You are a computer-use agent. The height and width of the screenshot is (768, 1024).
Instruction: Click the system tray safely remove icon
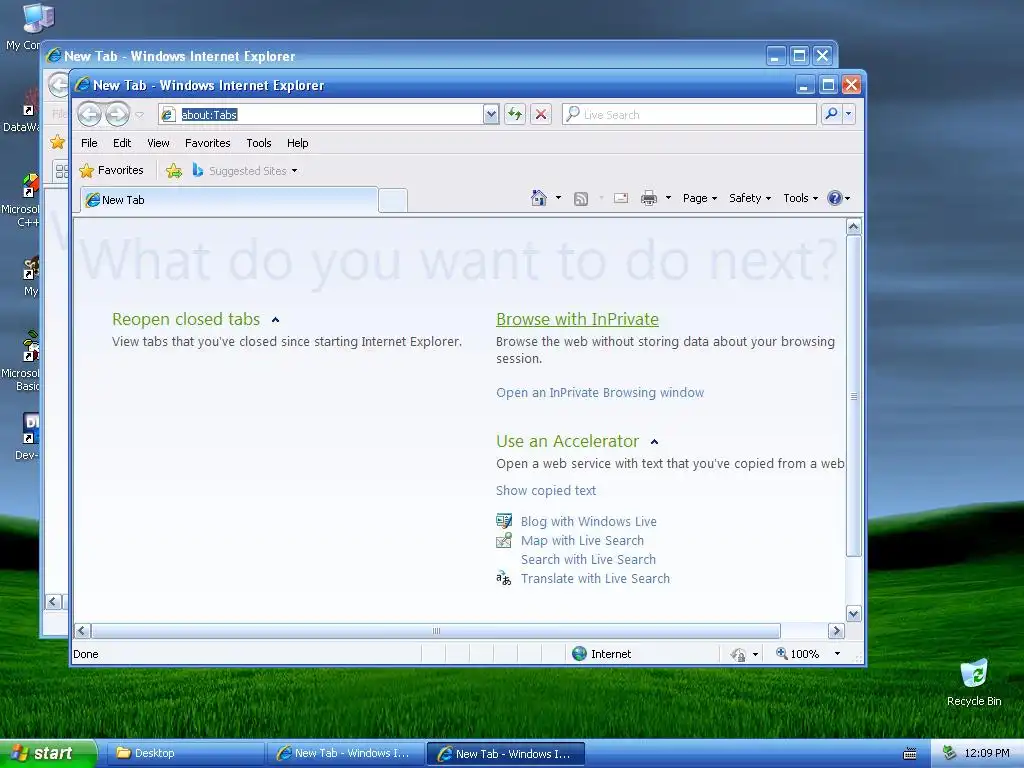950,753
